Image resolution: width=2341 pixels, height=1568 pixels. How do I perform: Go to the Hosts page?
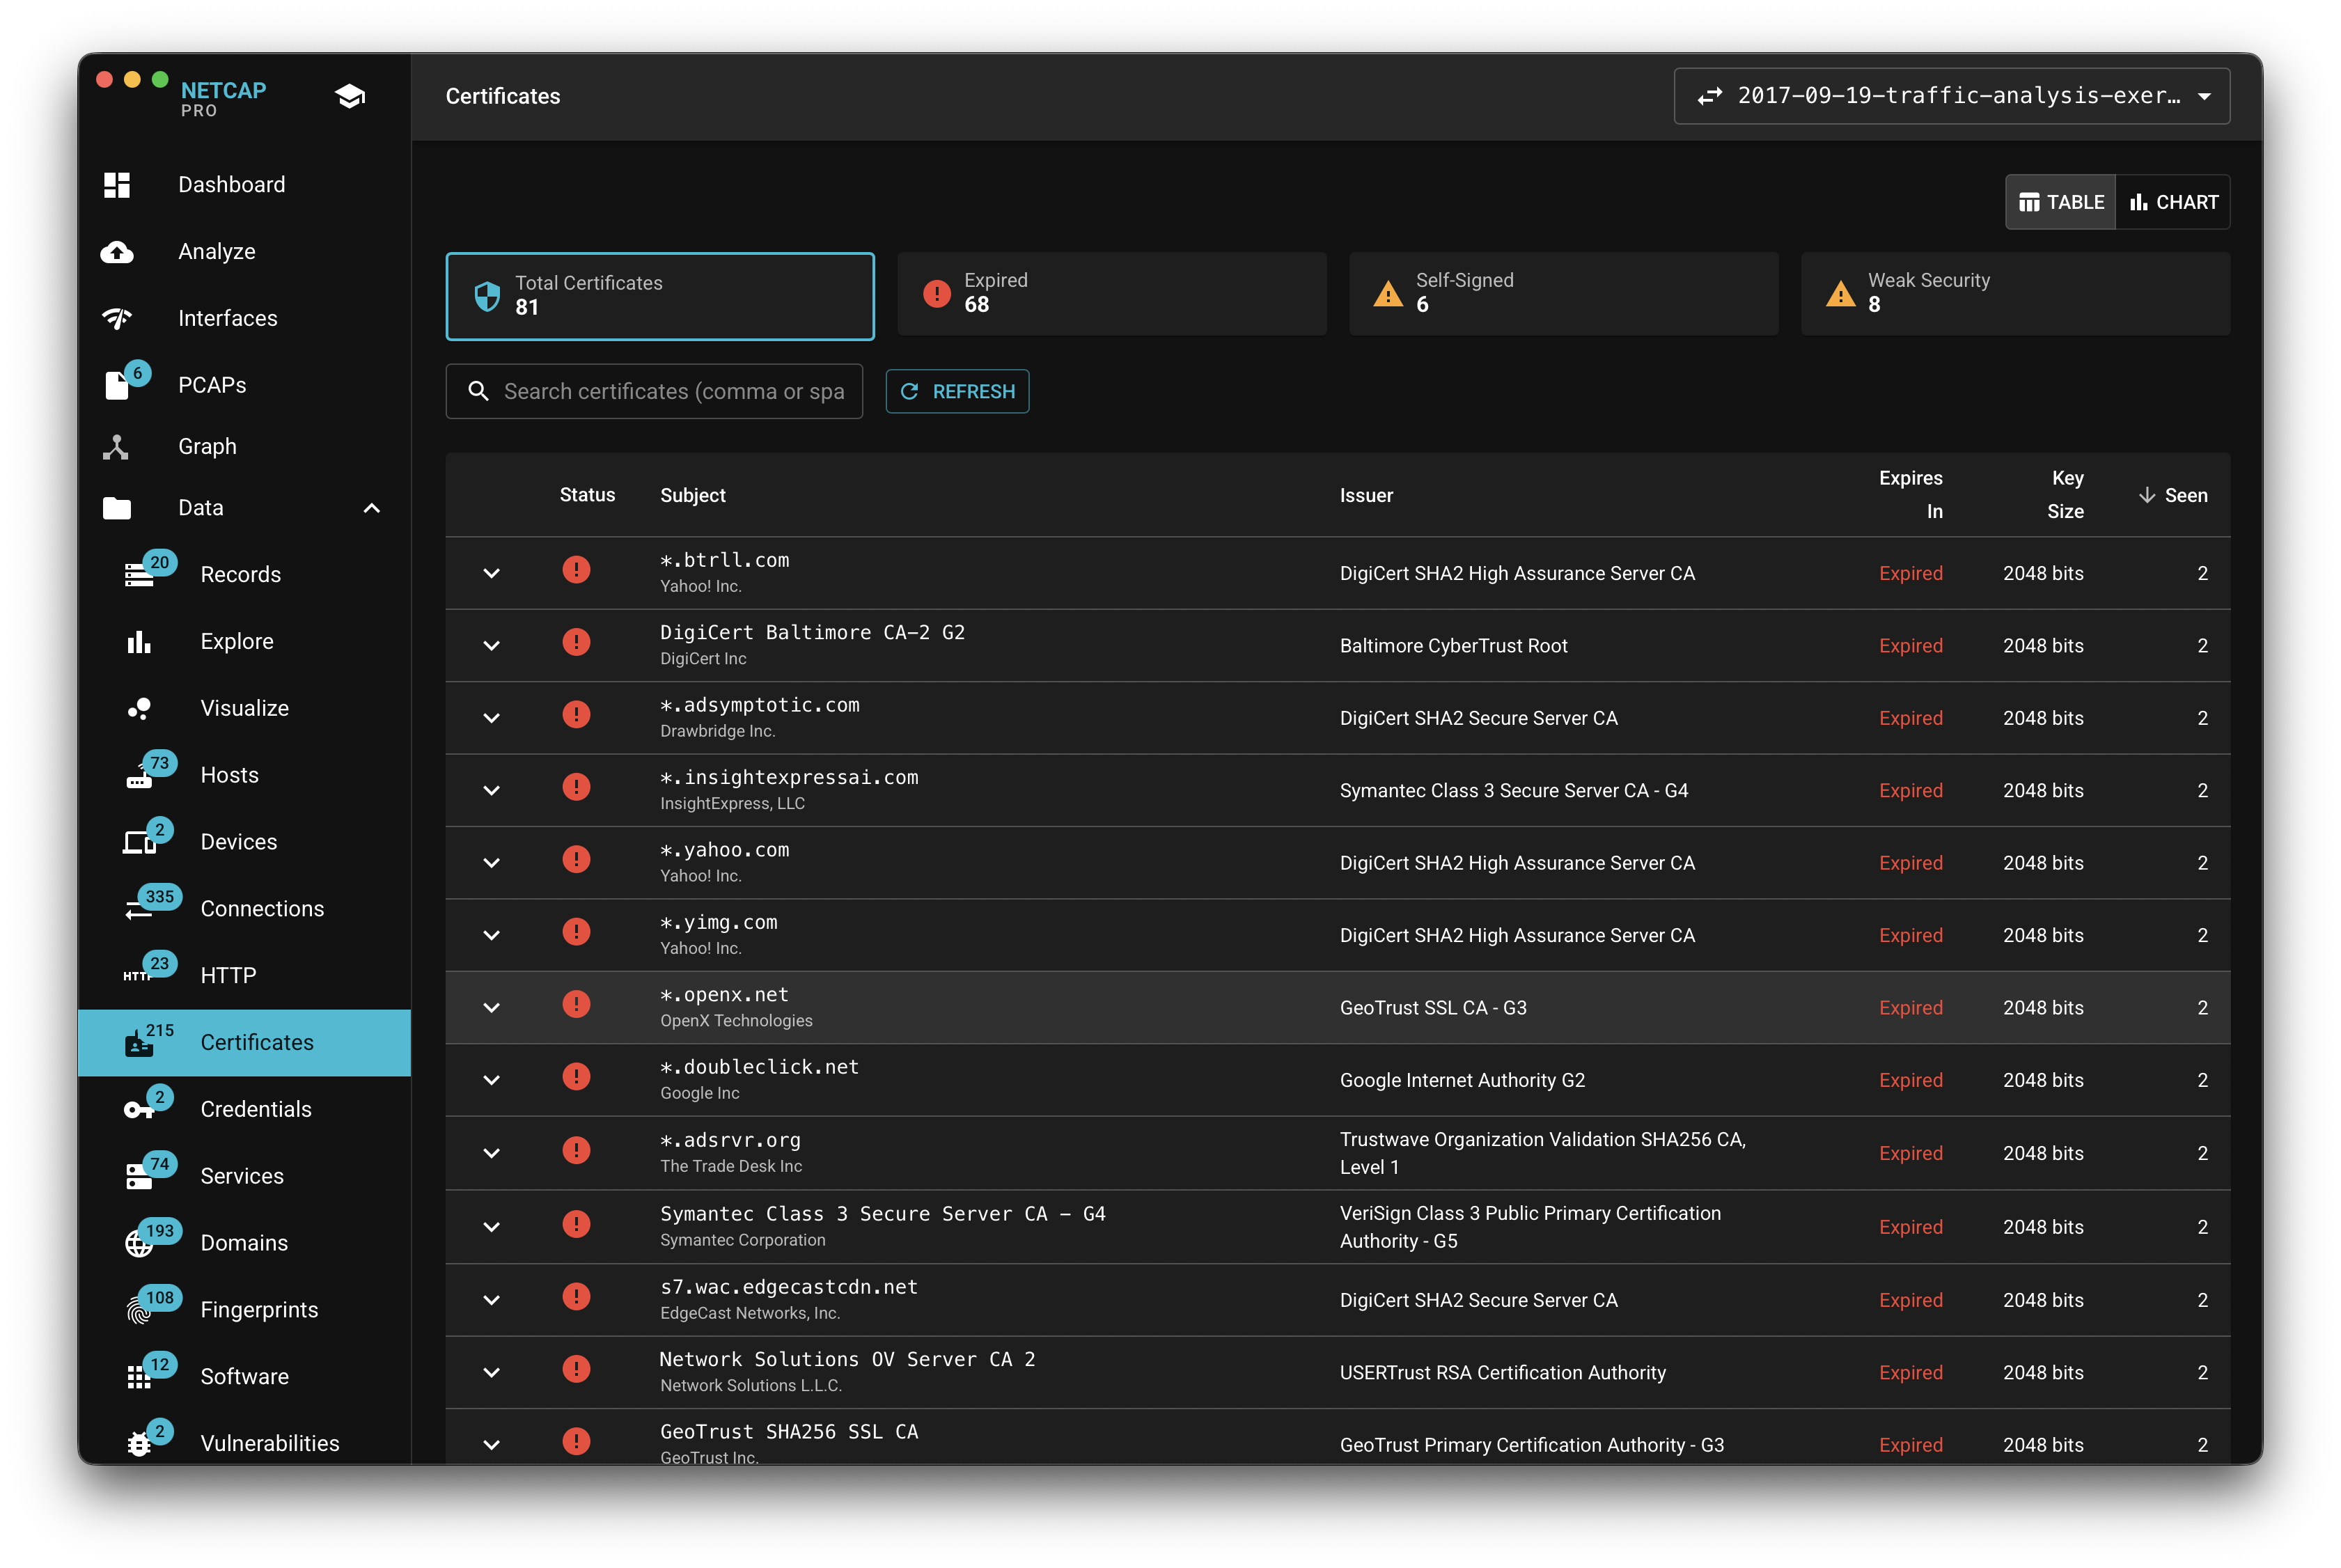pyautogui.click(x=244, y=775)
